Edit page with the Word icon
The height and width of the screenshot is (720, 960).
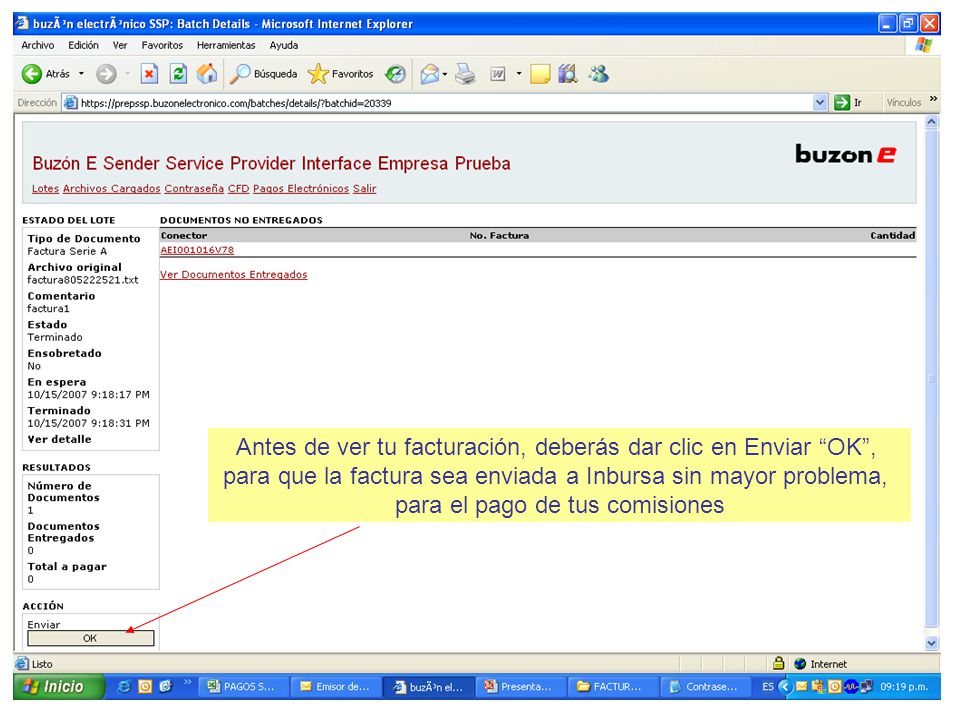coord(498,74)
